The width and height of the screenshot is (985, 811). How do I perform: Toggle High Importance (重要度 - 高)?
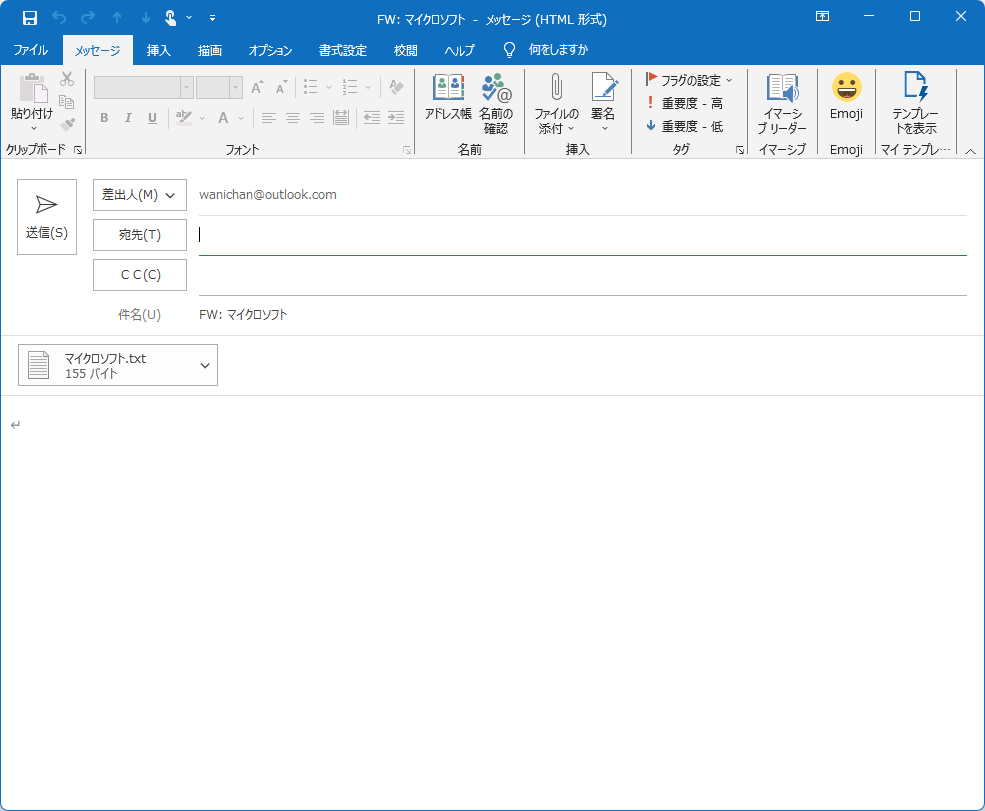[x=685, y=103]
